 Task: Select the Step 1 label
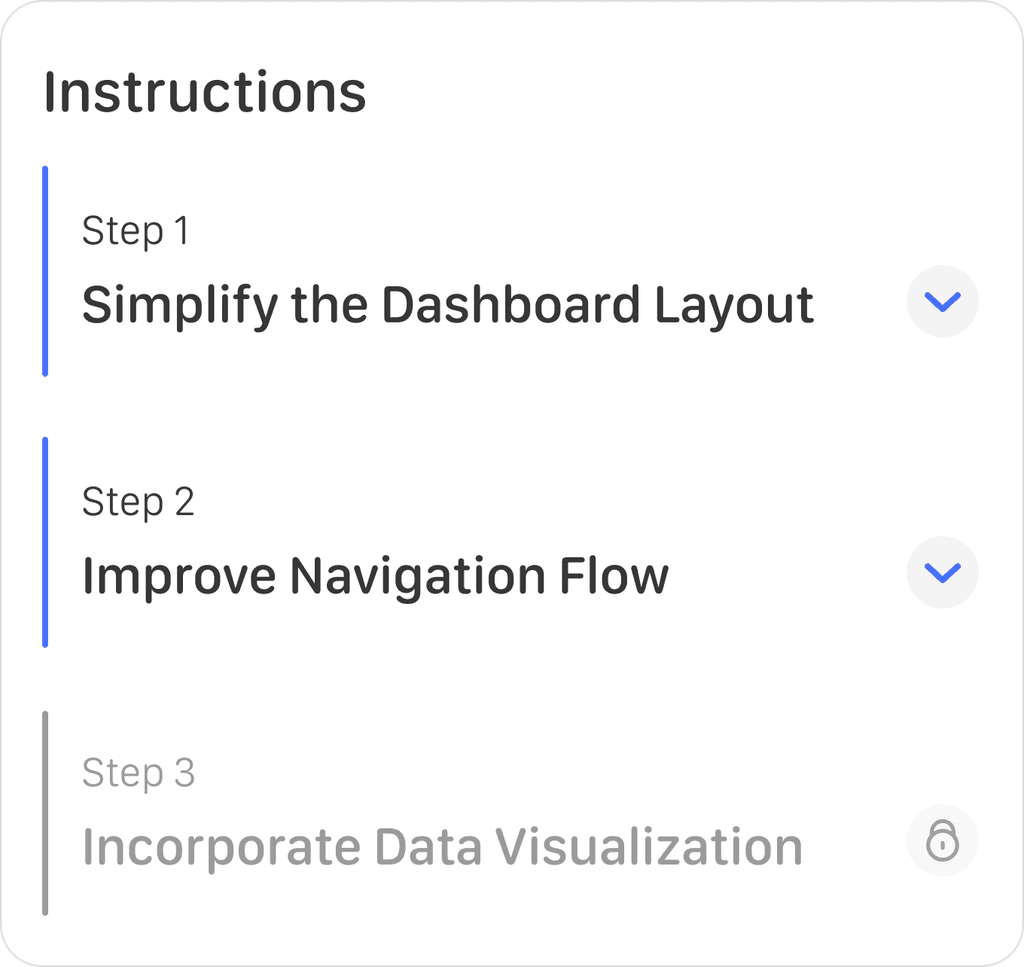[x=135, y=231]
